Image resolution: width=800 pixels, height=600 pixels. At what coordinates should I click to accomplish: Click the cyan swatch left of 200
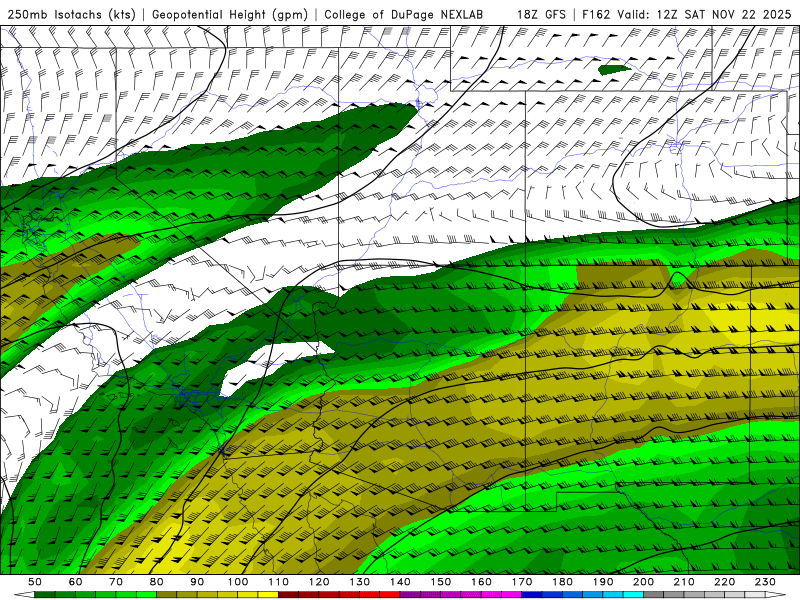(x=633, y=595)
